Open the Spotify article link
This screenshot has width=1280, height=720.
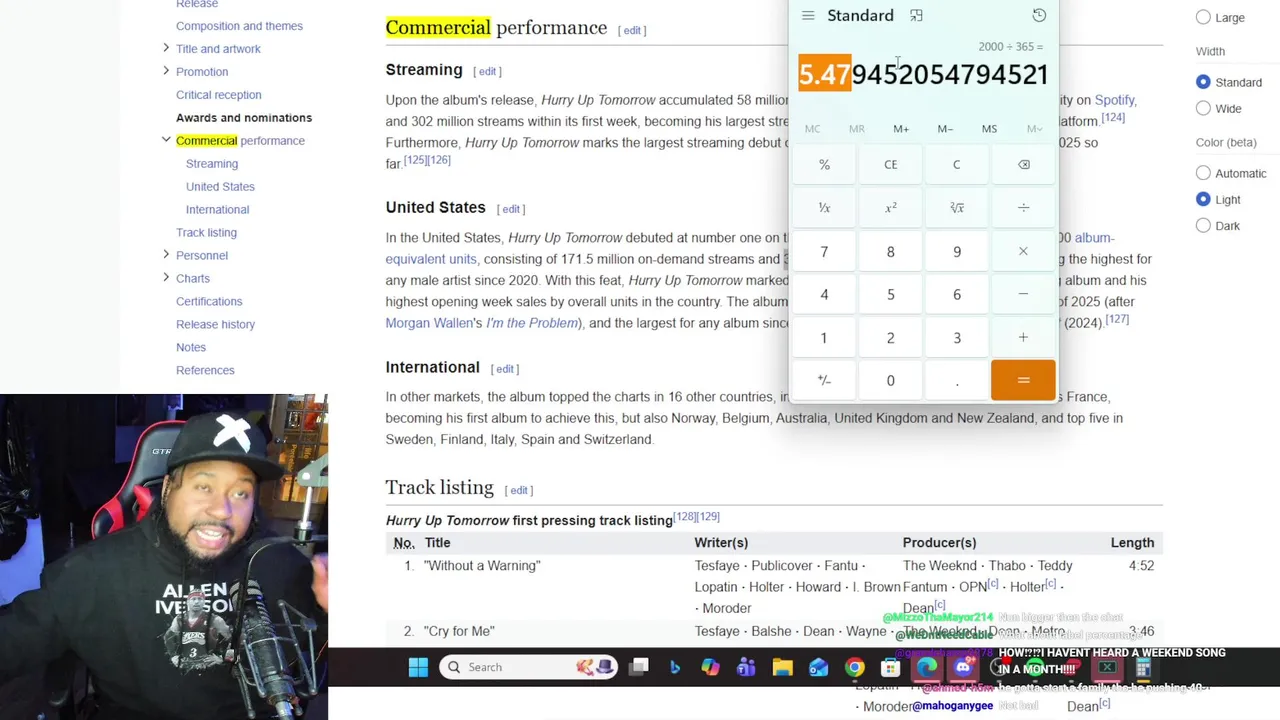pos(1114,100)
